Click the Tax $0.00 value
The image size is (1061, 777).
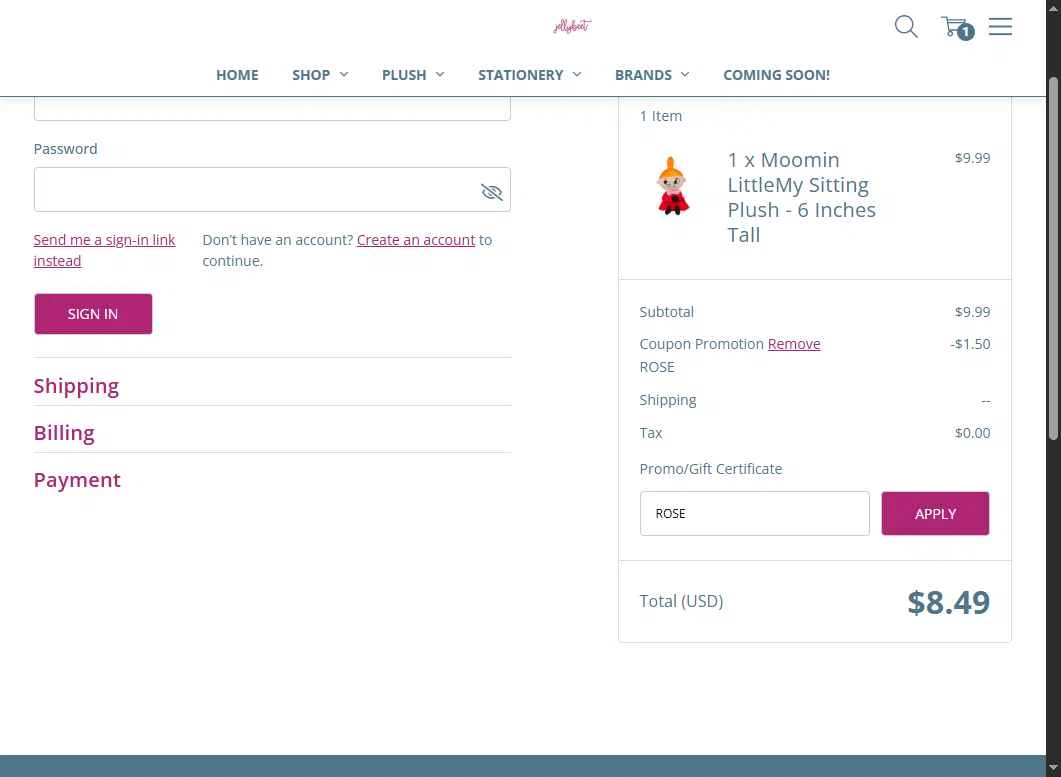tap(972, 433)
